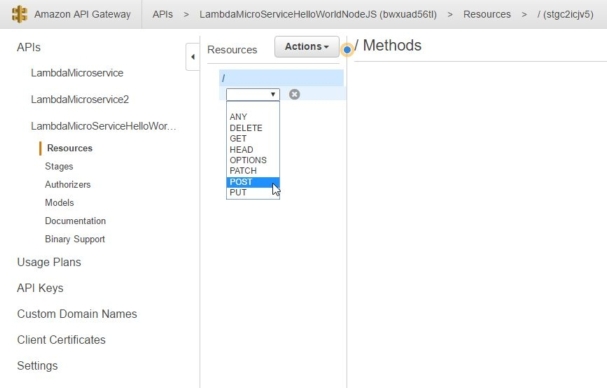This screenshot has height=388, width=607.
Task: Go to API Keys
Action: point(40,288)
